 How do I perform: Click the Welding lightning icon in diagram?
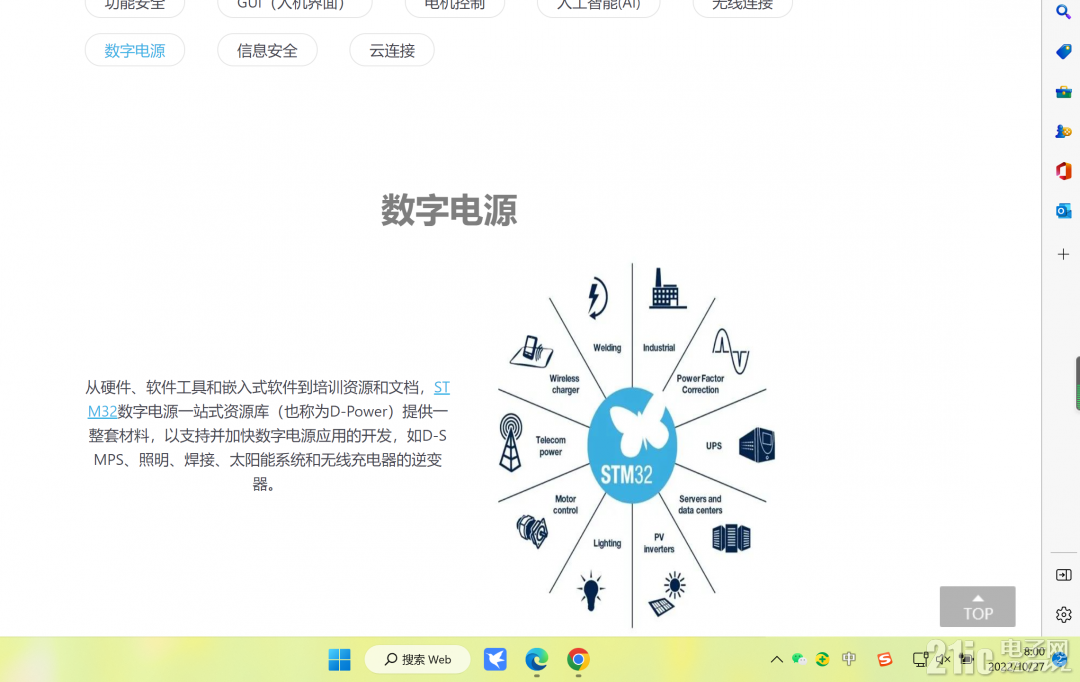596,298
